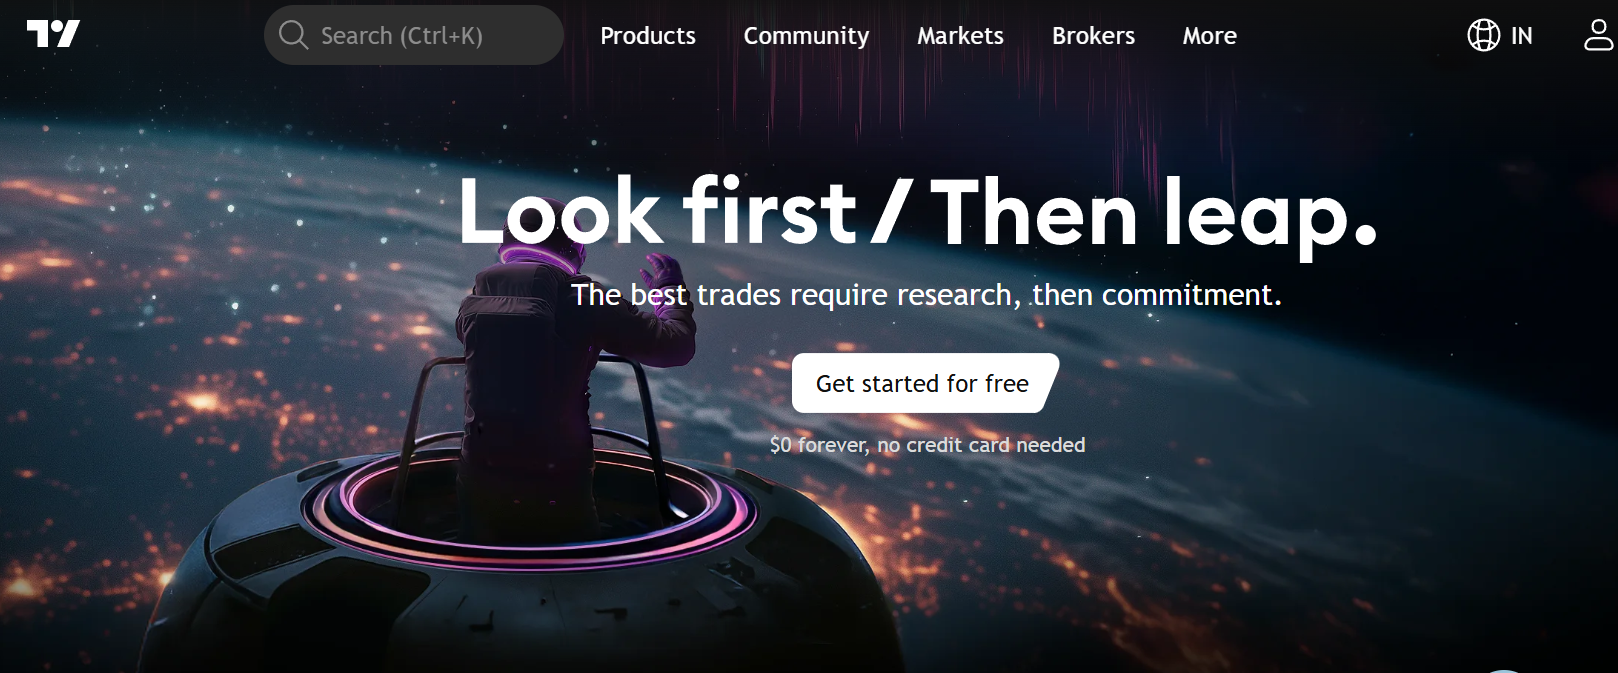Open the user profile menu icon
This screenshot has width=1618, height=673.
pos(1598,35)
